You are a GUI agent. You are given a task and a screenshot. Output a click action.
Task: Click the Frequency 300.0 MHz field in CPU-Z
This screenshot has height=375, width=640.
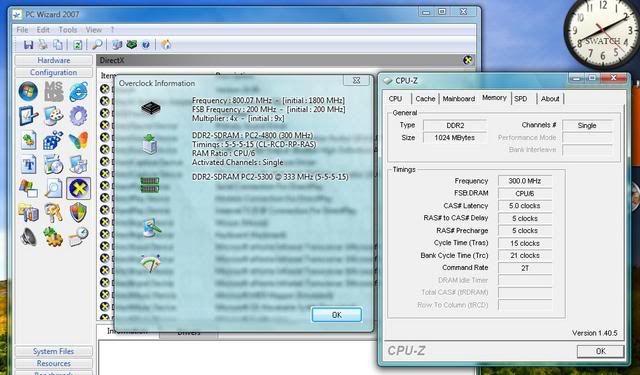(x=525, y=181)
